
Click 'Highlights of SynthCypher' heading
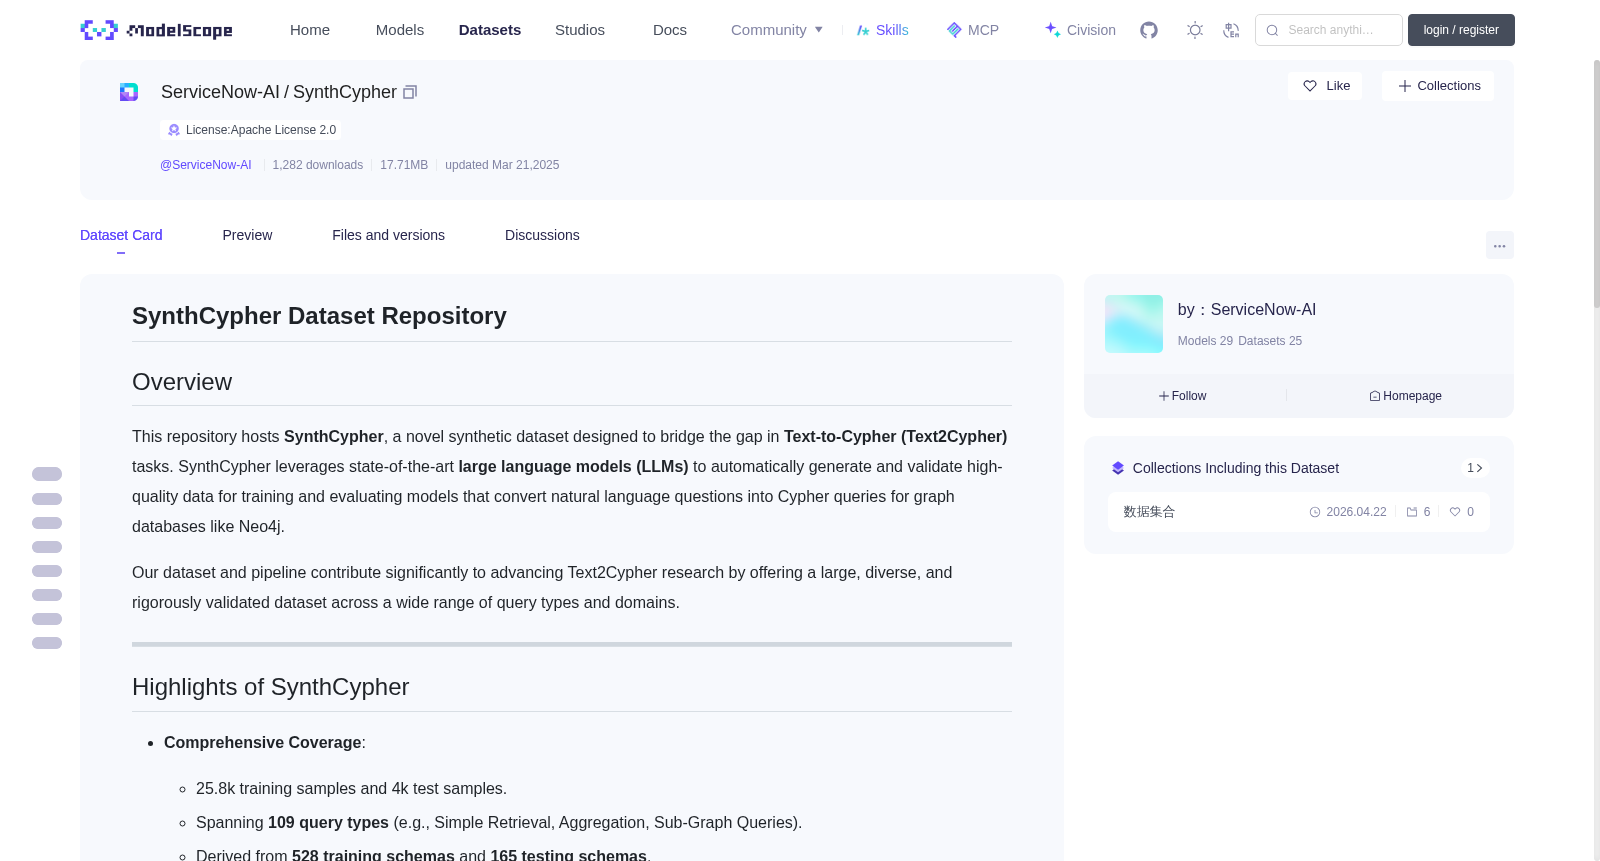pyautogui.click(x=271, y=687)
